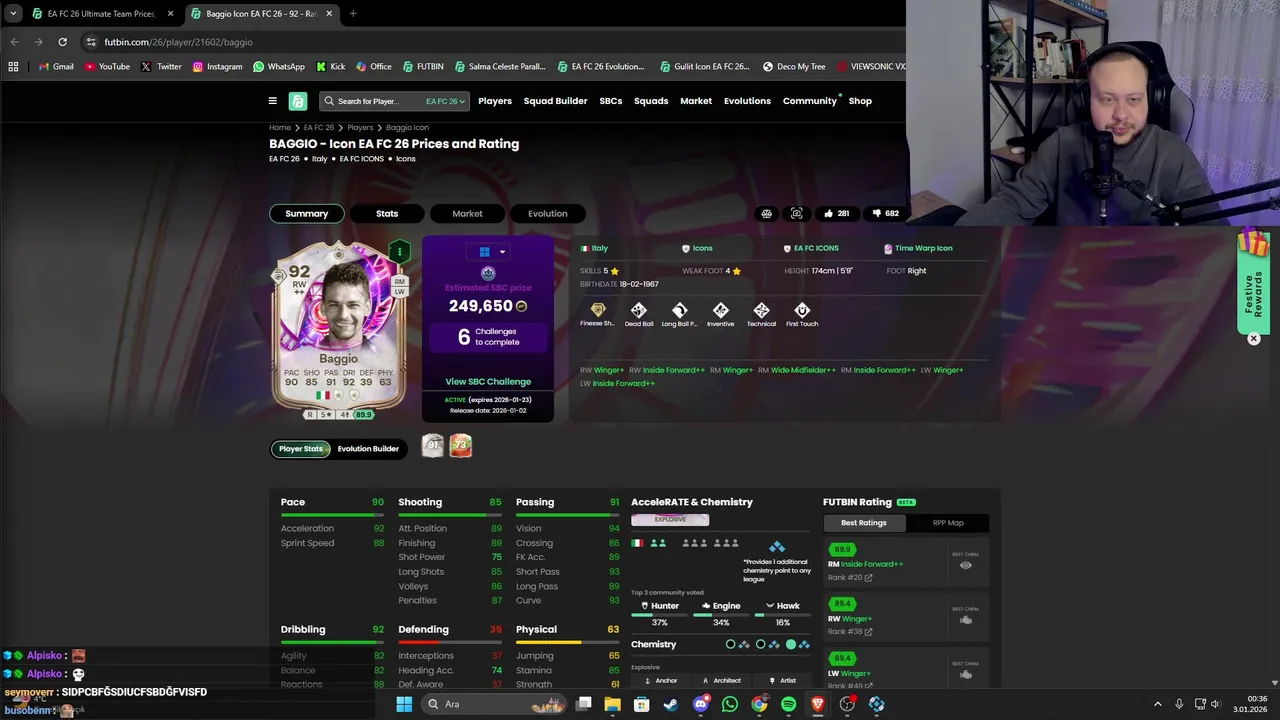Open external link icon next to Rank #20
Screen dimensions: 1280x720
tap(868, 578)
